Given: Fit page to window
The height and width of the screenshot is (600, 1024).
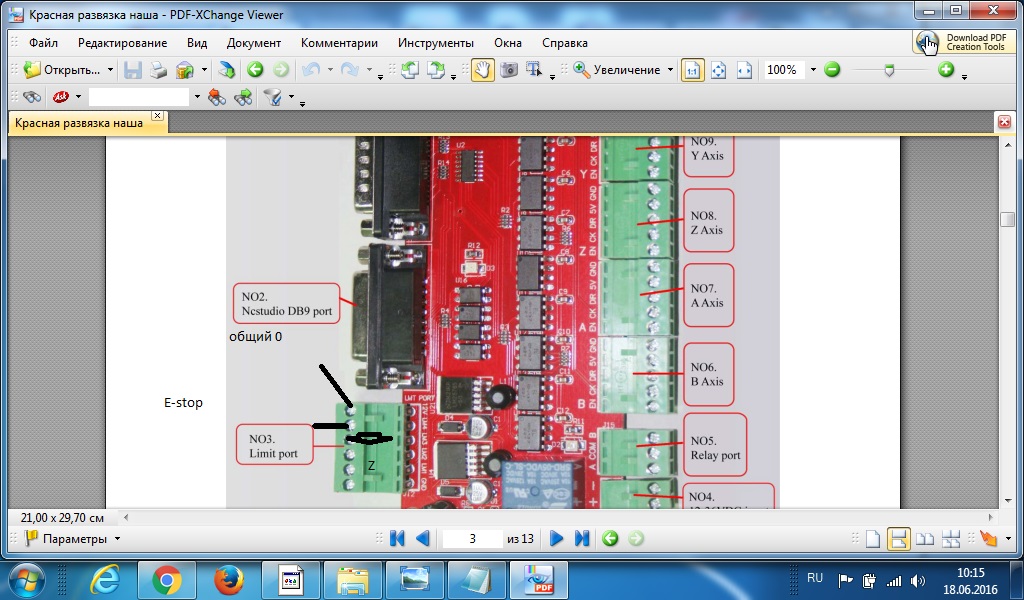Looking at the screenshot, I should tap(718, 70).
